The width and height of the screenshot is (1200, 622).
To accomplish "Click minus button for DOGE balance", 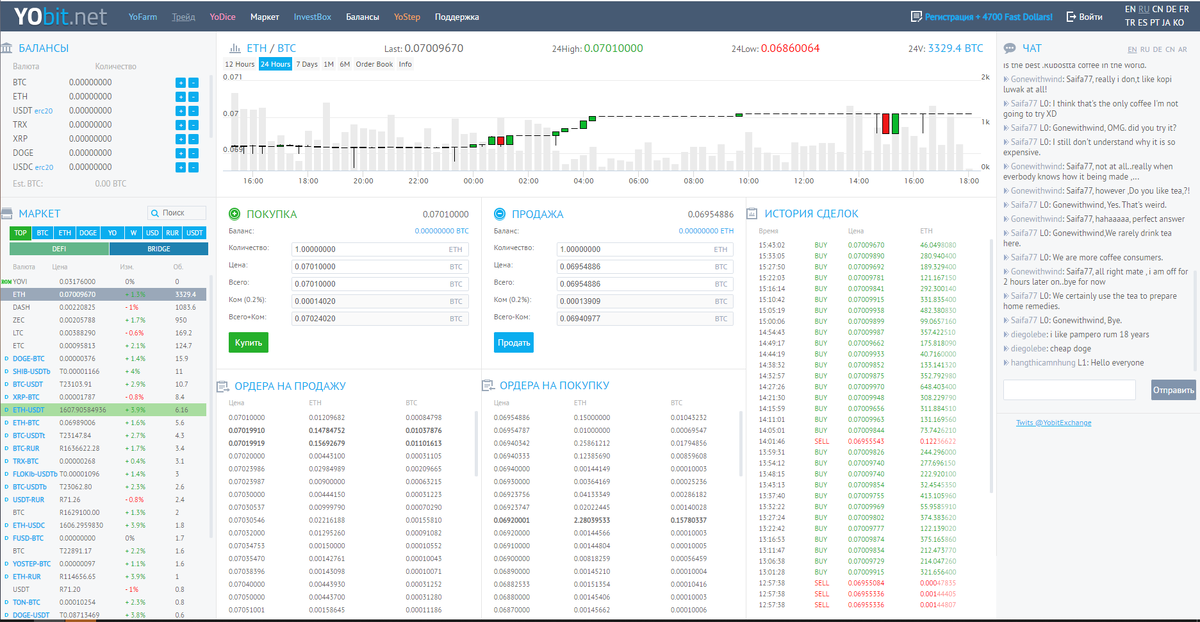I will pos(193,153).
